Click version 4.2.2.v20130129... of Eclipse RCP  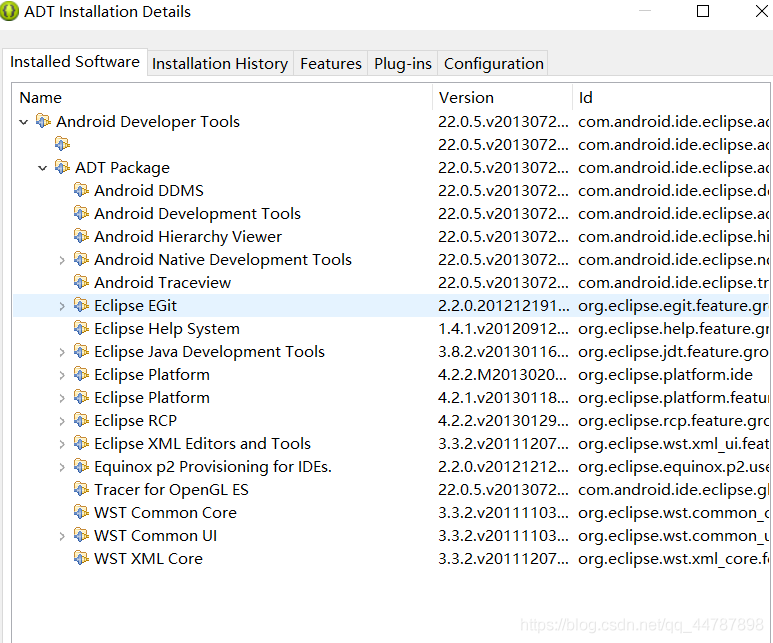pyautogui.click(x=503, y=421)
